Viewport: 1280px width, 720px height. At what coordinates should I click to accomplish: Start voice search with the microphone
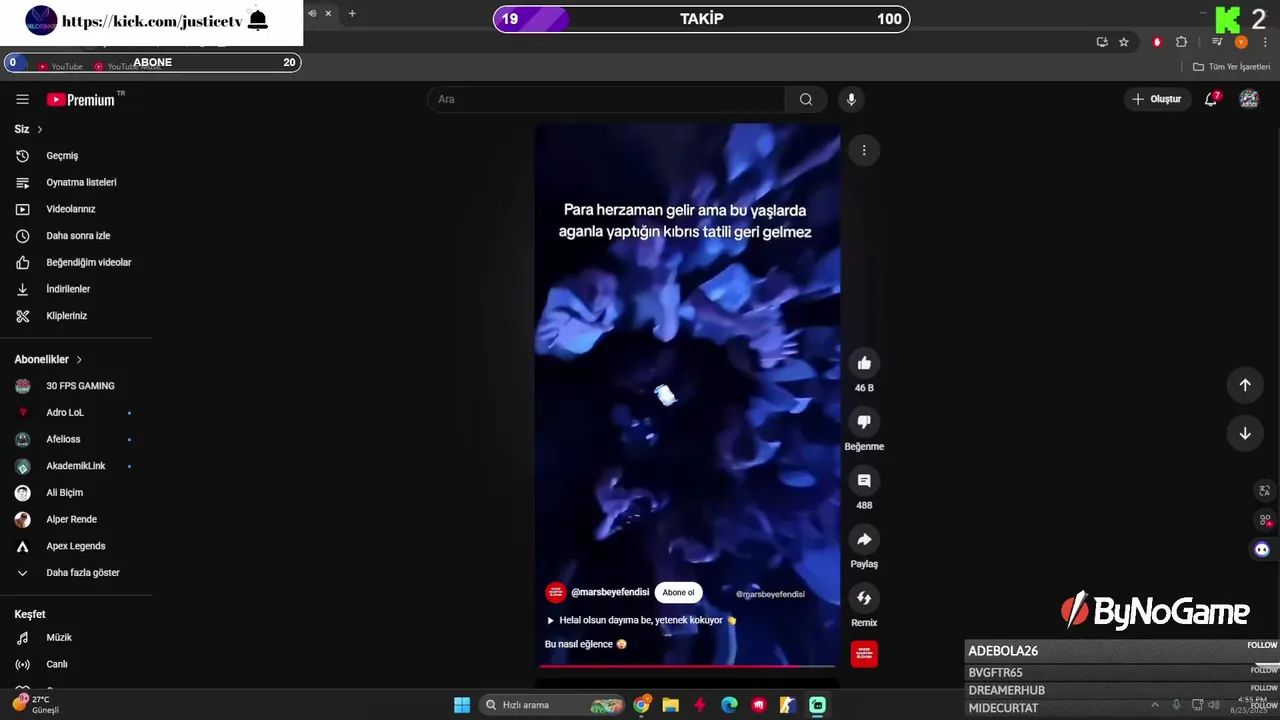pyautogui.click(x=851, y=99)
